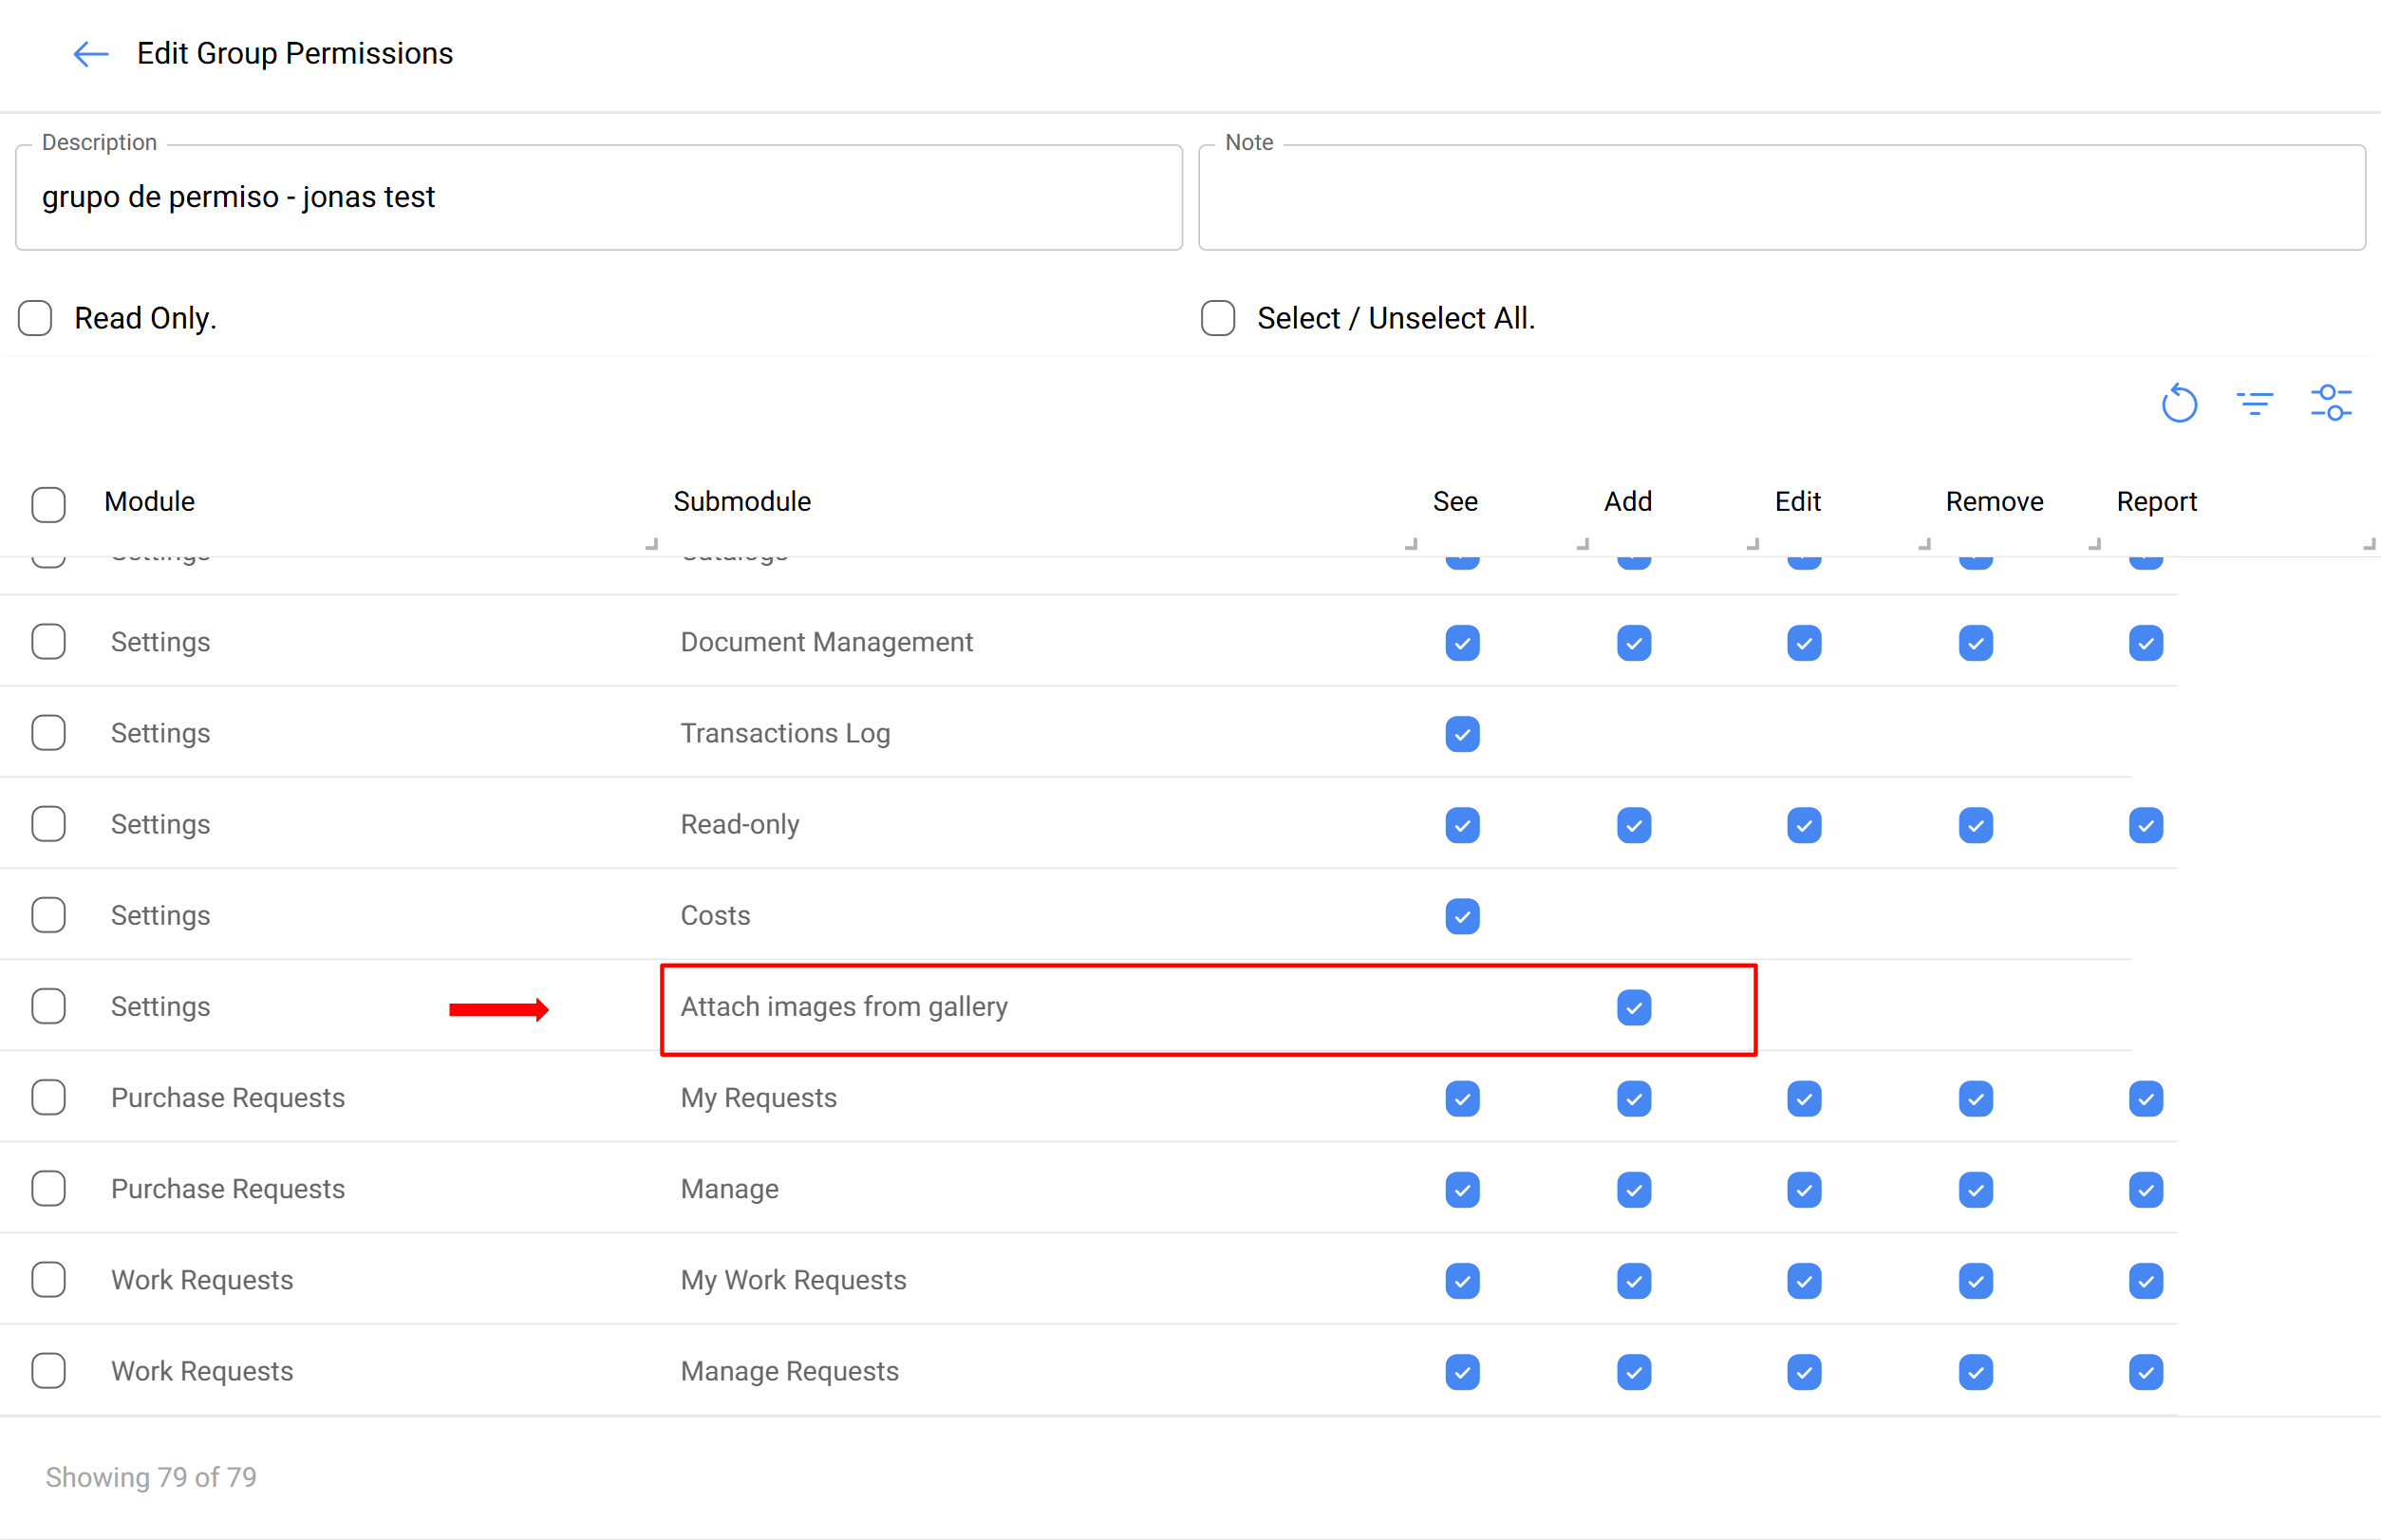This screenshot has width=2381, height=1540.
Task: Uncheck Remove permission for Manage Requests
Action: 1975,1372
